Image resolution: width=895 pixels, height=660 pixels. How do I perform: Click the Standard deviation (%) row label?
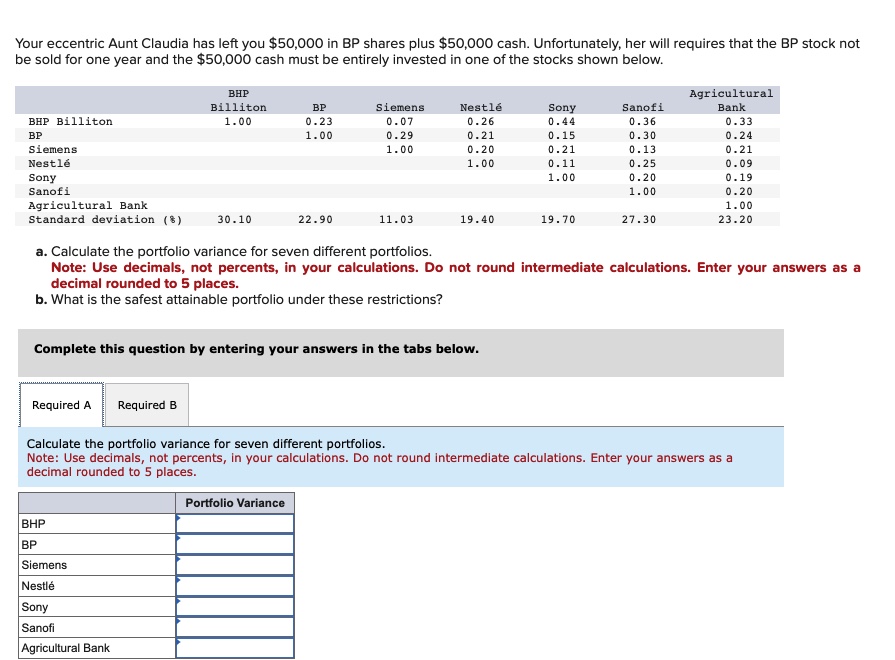(105, 220)
